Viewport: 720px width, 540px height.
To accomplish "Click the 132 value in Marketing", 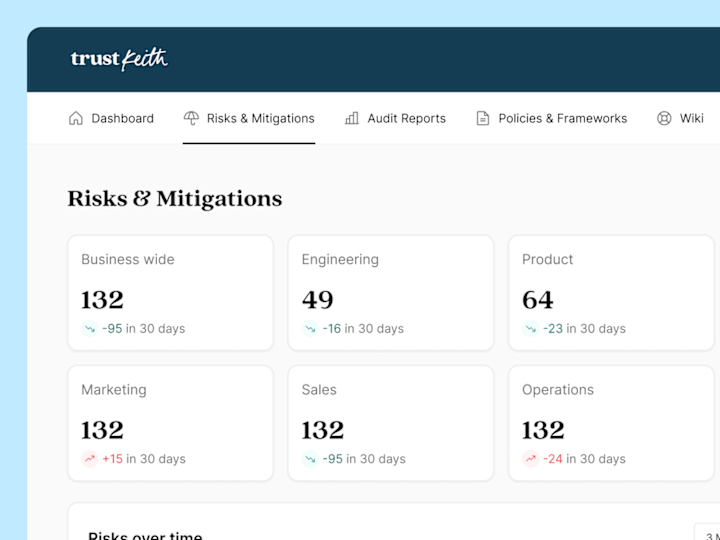I will 102,430.
